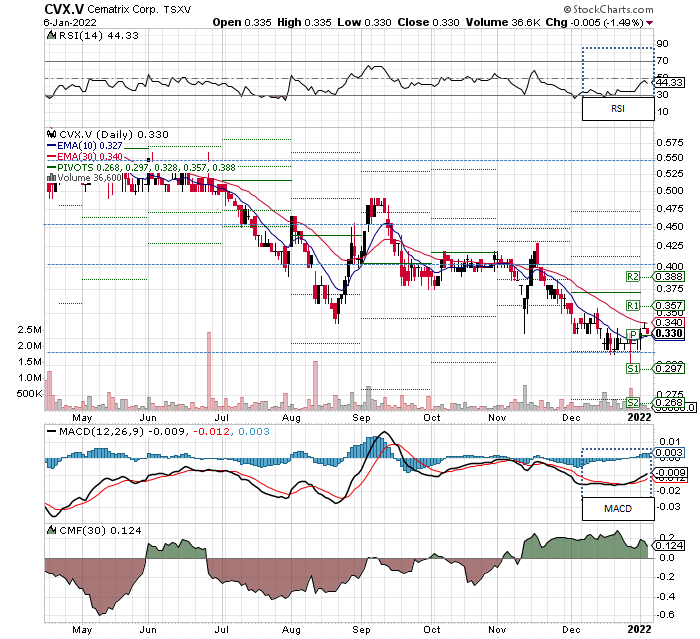Click the -0.009 MACD line value tag
Screen dimensions: 700x639
pos(671,472)
